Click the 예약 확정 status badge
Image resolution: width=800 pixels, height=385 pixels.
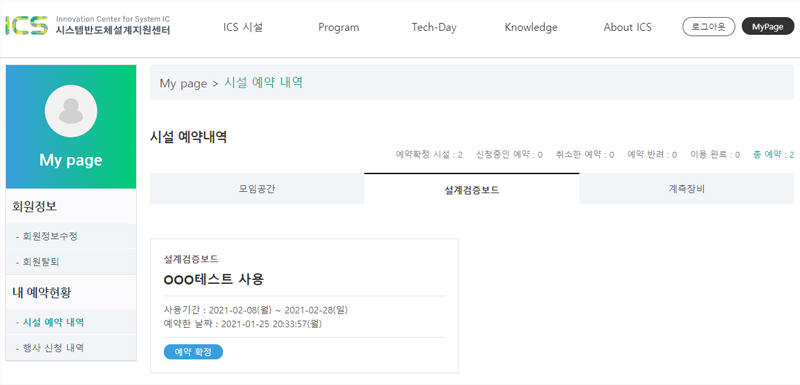coord(193,352)
